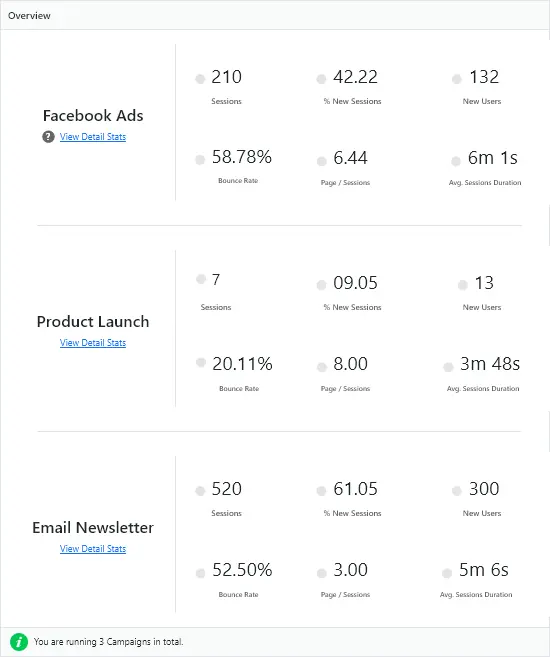This screenshot has width=550, height=657.
Task: Click the dot icon beside 5m 6s duration
Action: click(x=447, y=573)
